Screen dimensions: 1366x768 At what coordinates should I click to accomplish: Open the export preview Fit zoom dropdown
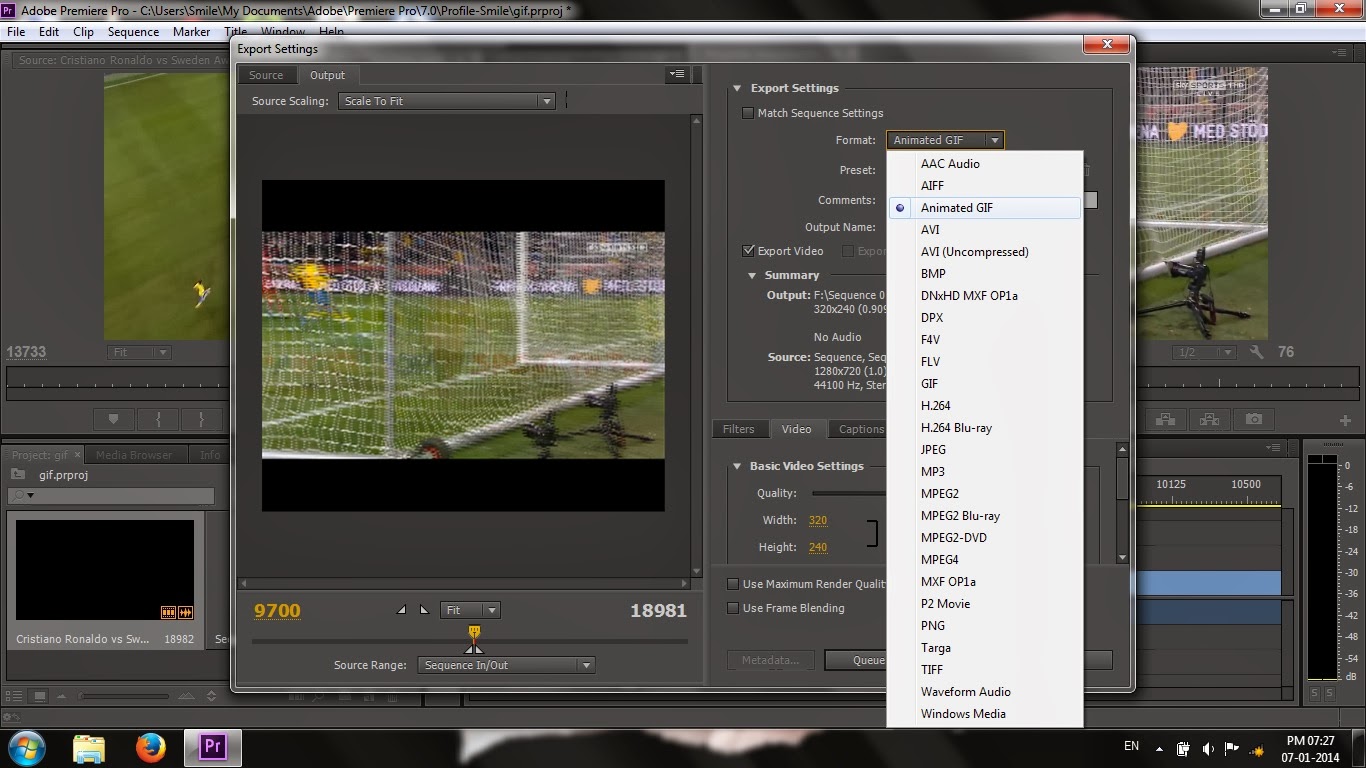[469, 610]
